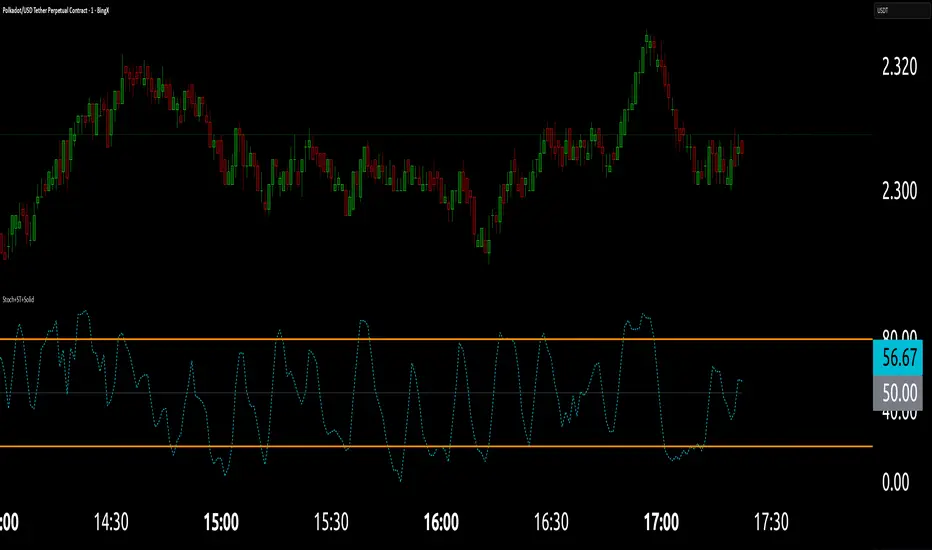Screen dimensions: 932x550
Task: Select the 0.00 oscillator axis label
Action: [x=895, y=482]
